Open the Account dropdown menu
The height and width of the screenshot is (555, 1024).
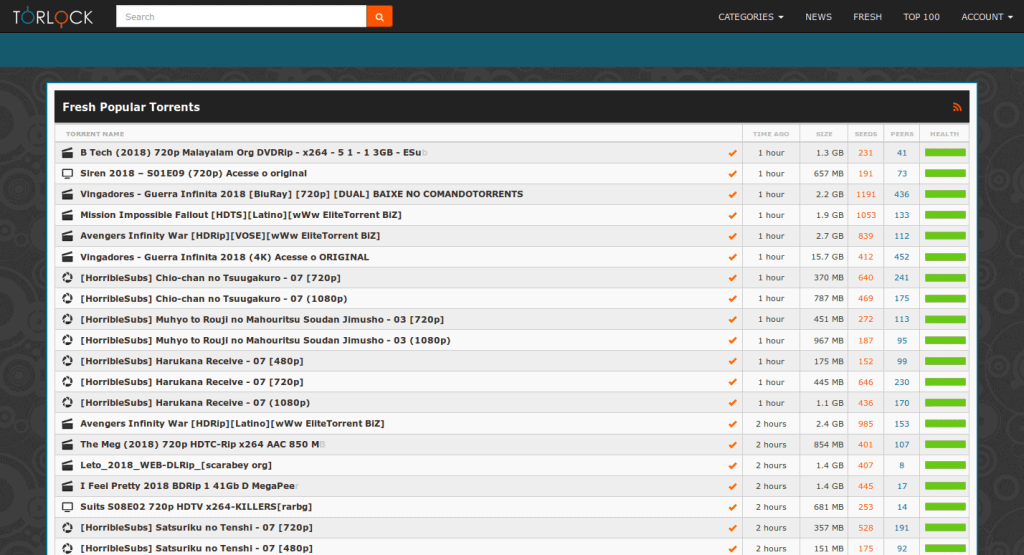986,17
